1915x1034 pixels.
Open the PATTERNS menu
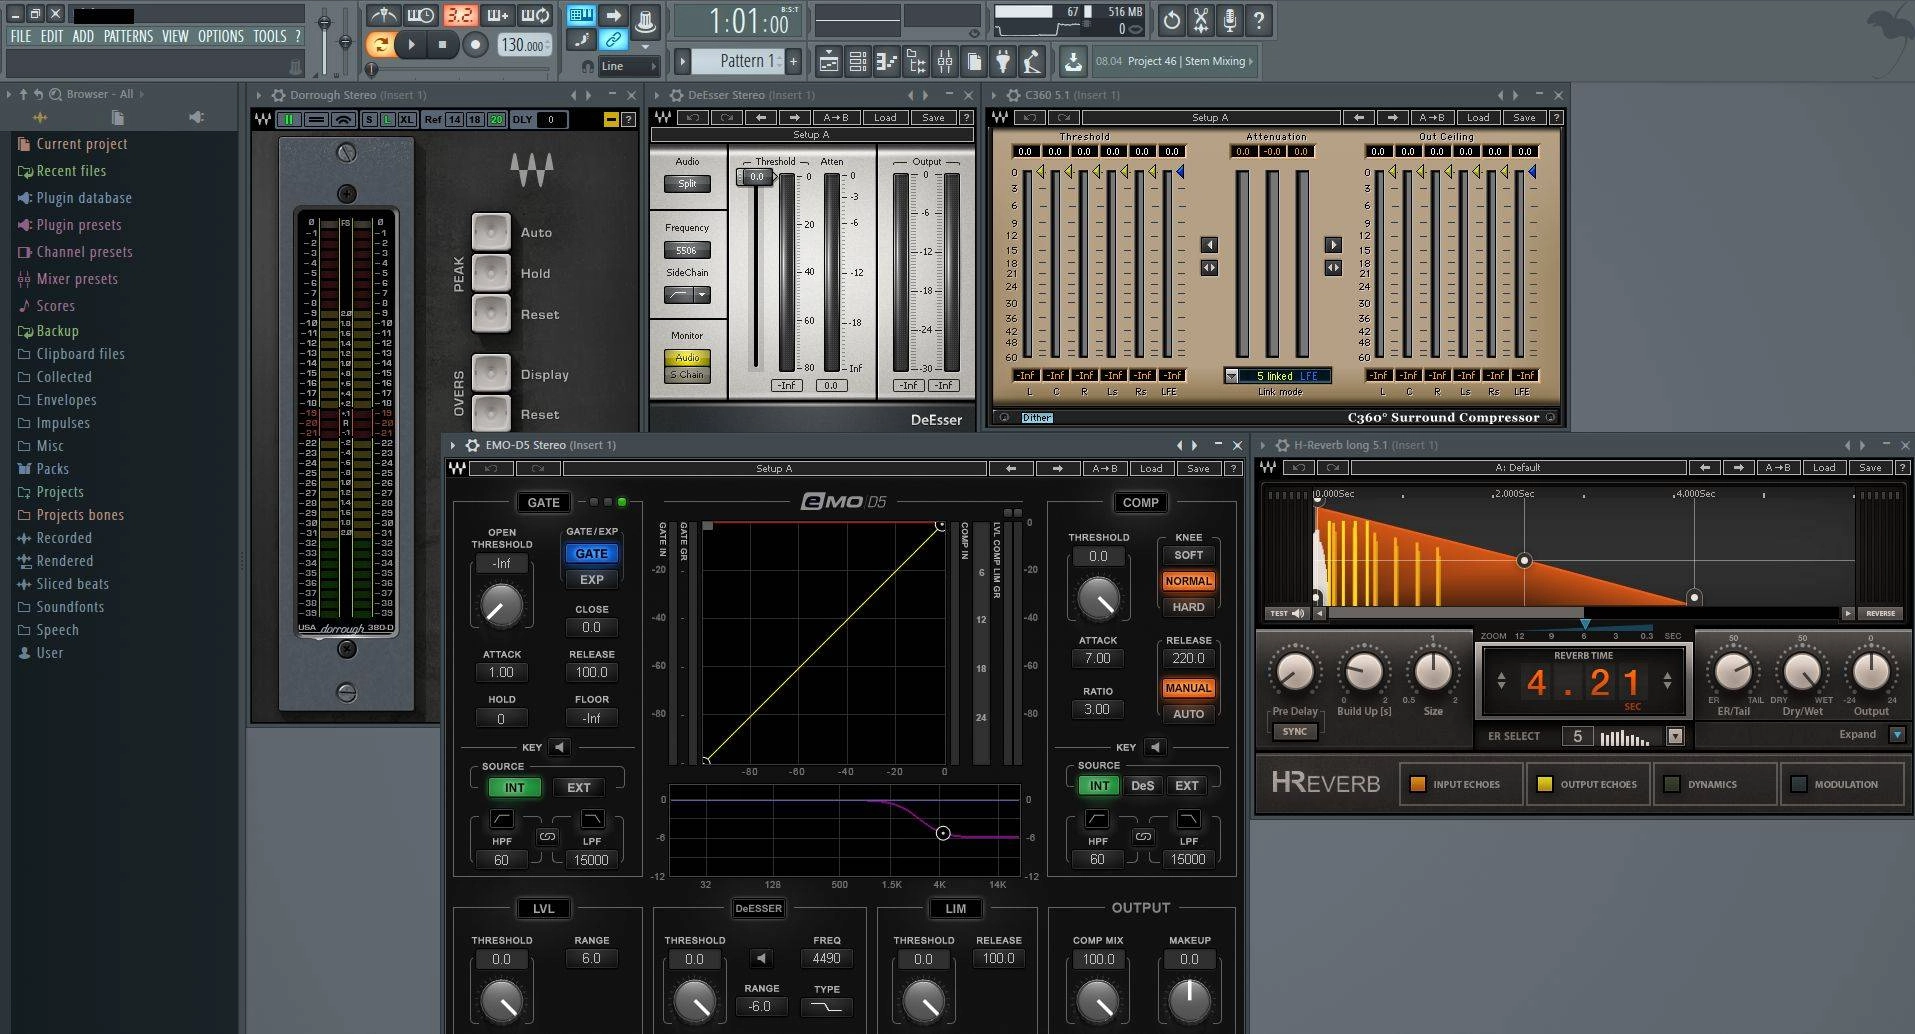click(128, 36)
